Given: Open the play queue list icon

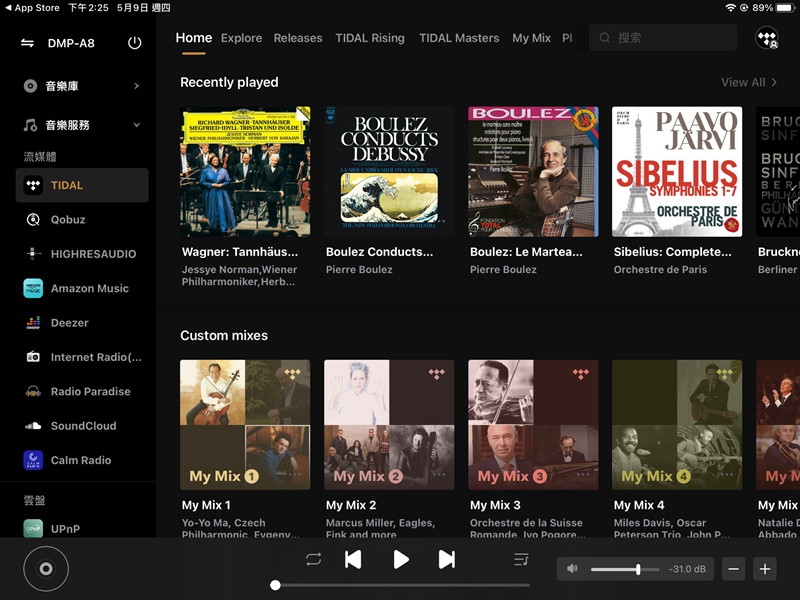Looking at the screenshot, I should [521, 559].
